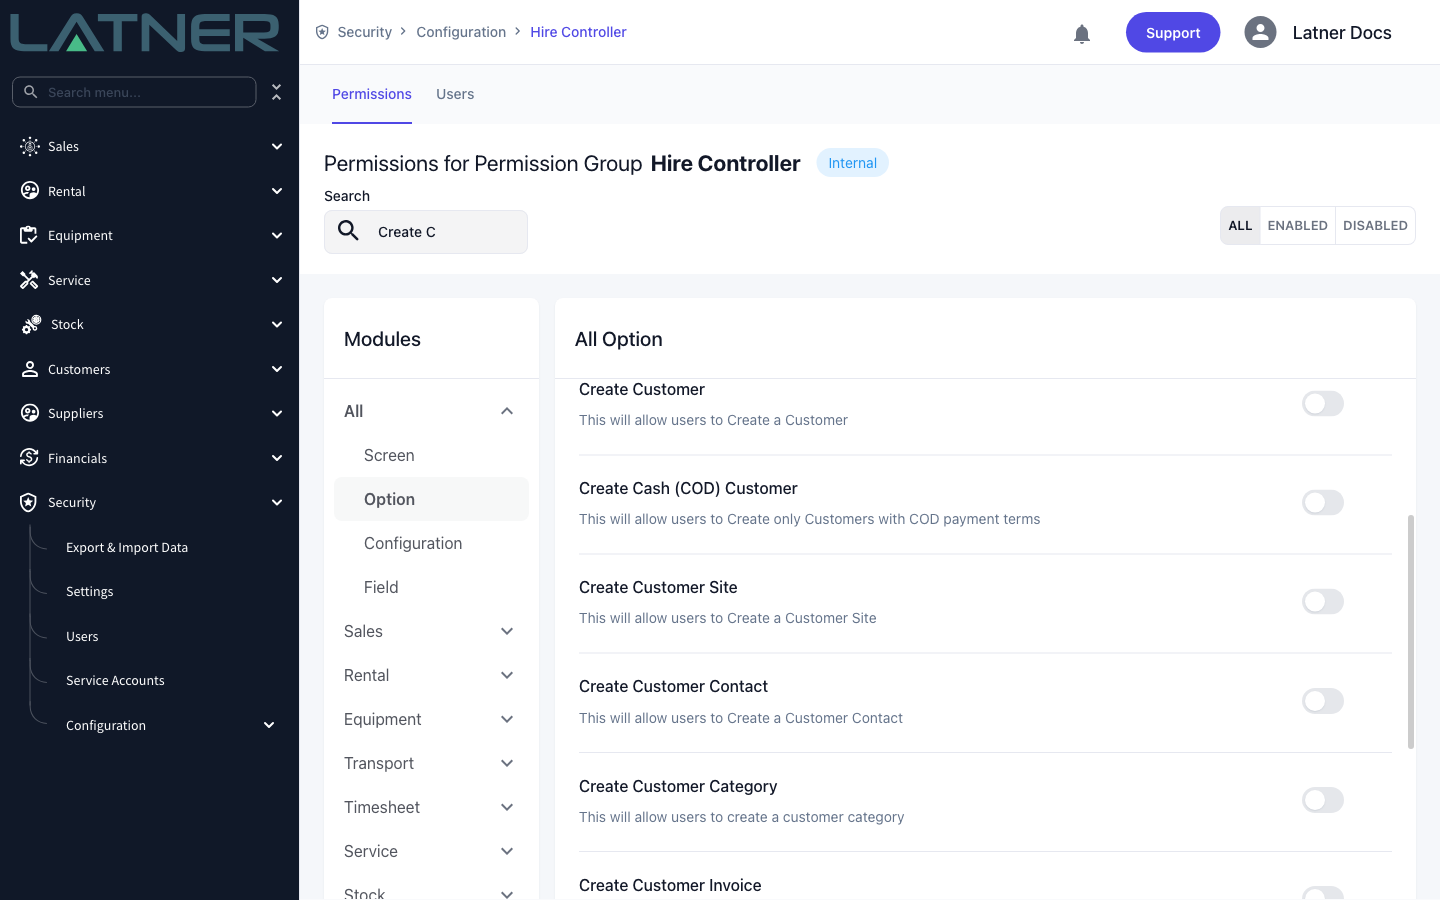The width and height of the screenshot is (1440, 900).
Task: Click the permissions list scrollbar
Action: (1411, 632)
